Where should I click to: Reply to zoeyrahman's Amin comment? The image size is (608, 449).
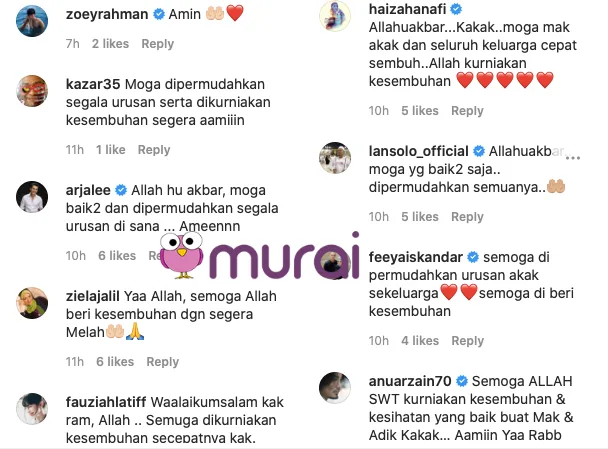pyautogui.click(x=157, y=44)
